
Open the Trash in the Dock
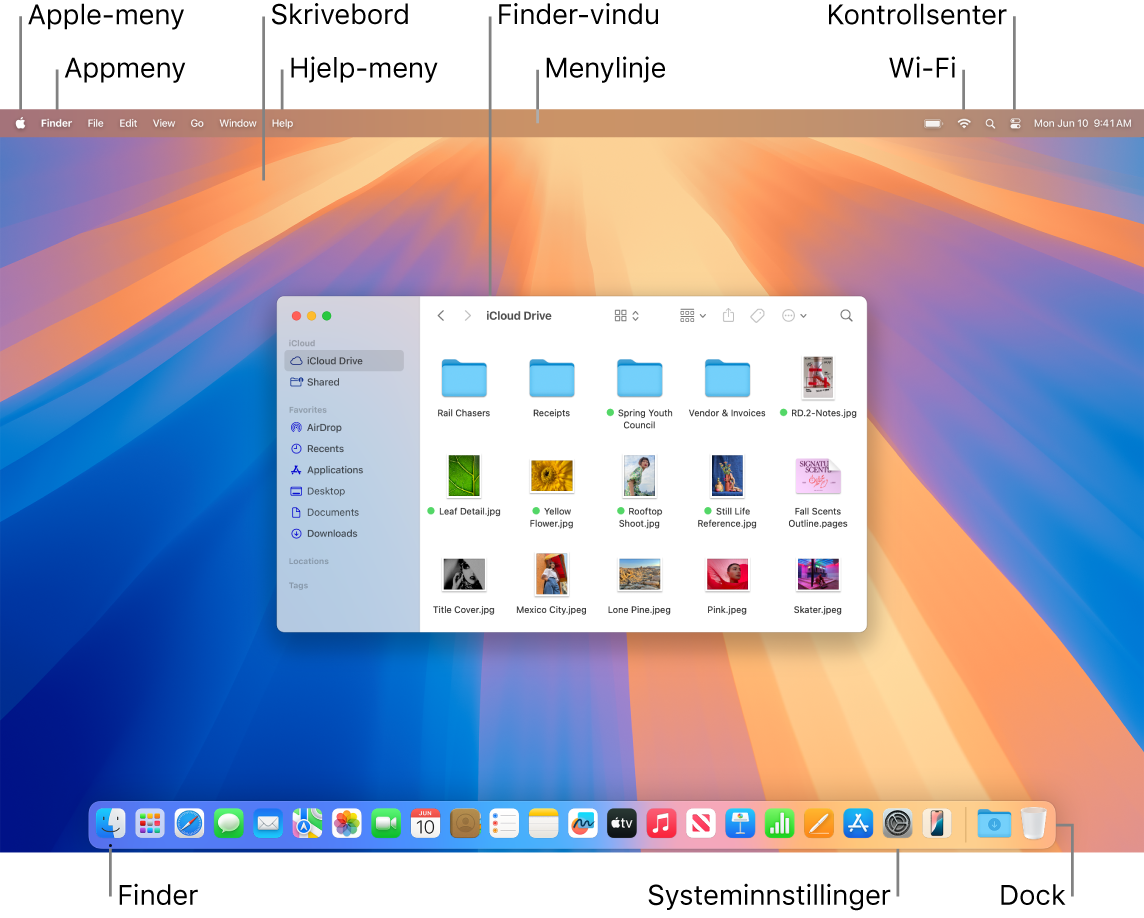1034,824
